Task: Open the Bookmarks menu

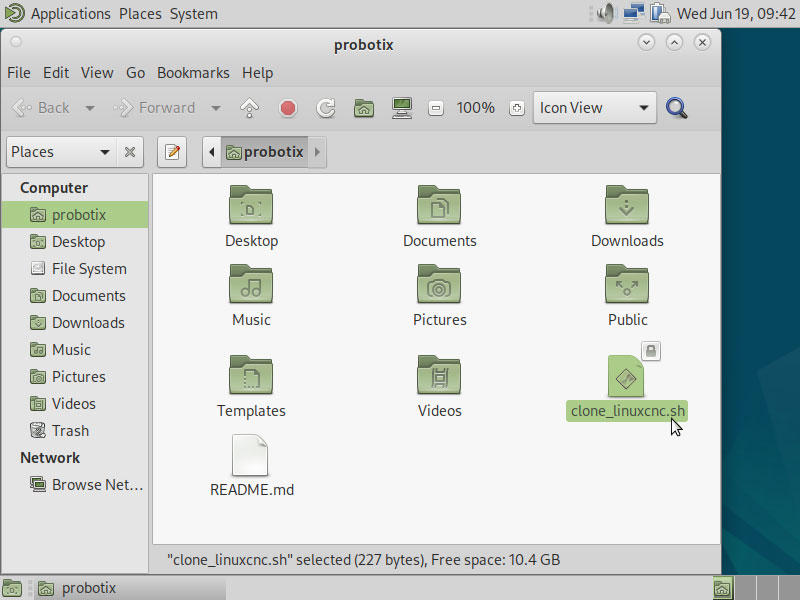Action: tap(193, 73)
